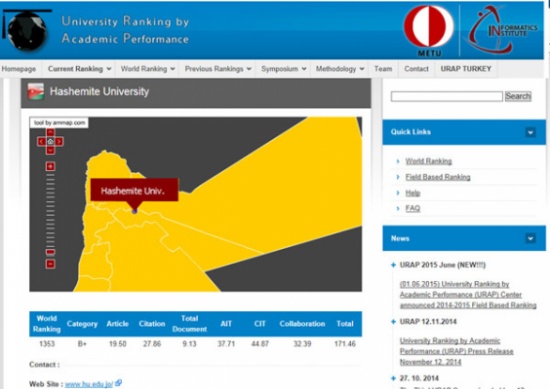Click the Category column header
The height and width of the screenshot is (389, 550).
click(x=82, y=324)
